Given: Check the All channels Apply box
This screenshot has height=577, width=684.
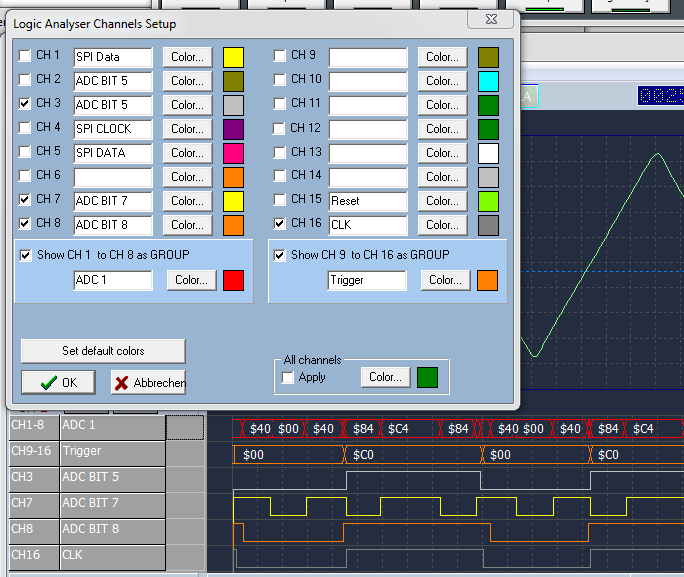Looking at the screenshot, I should pos(288,377).
